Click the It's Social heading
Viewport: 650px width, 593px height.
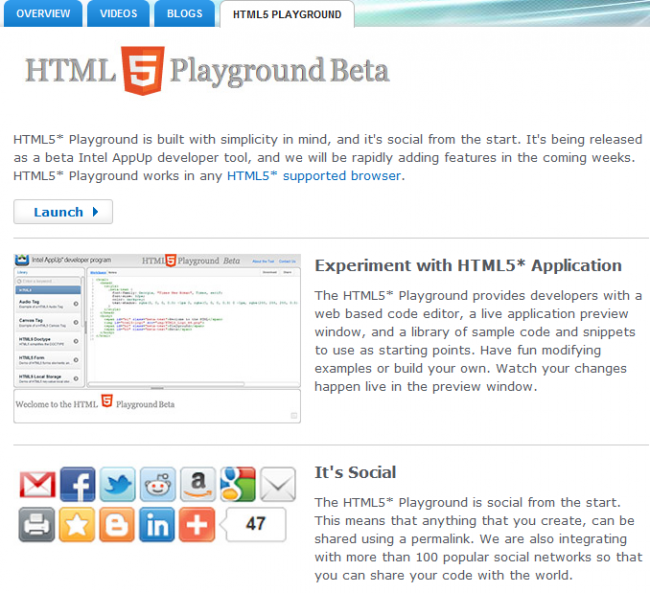(355, 472)
